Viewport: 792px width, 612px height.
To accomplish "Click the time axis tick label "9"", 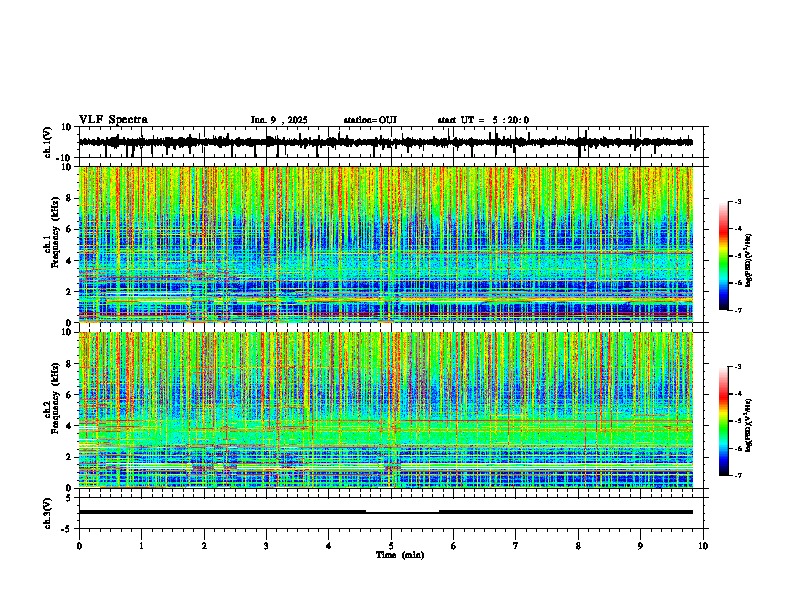I will [640, 546].
